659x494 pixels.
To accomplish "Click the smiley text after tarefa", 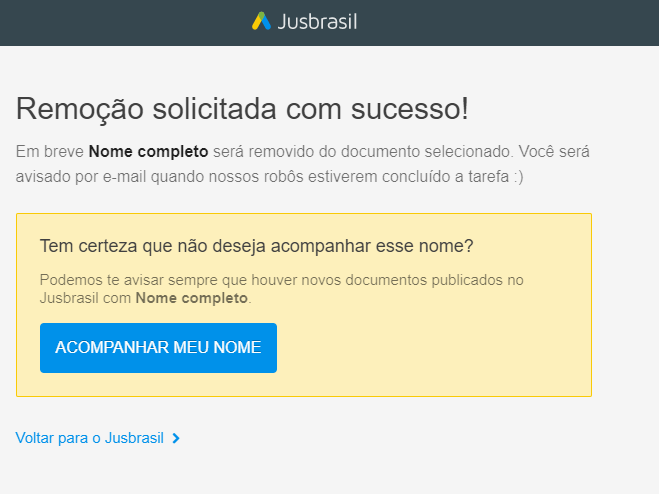I will (x=518, y=177).
